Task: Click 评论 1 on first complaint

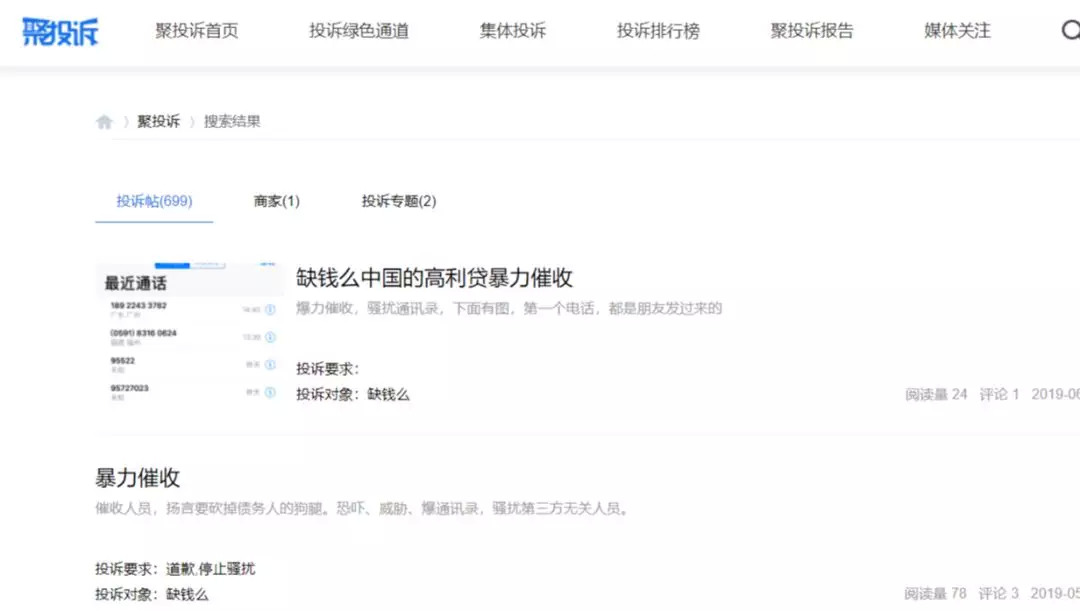Action: (999, 394)
